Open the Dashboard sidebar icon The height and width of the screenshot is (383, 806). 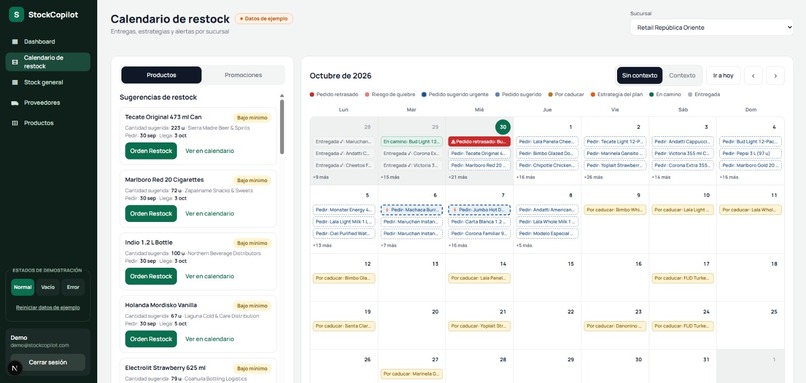click(15, 42)
